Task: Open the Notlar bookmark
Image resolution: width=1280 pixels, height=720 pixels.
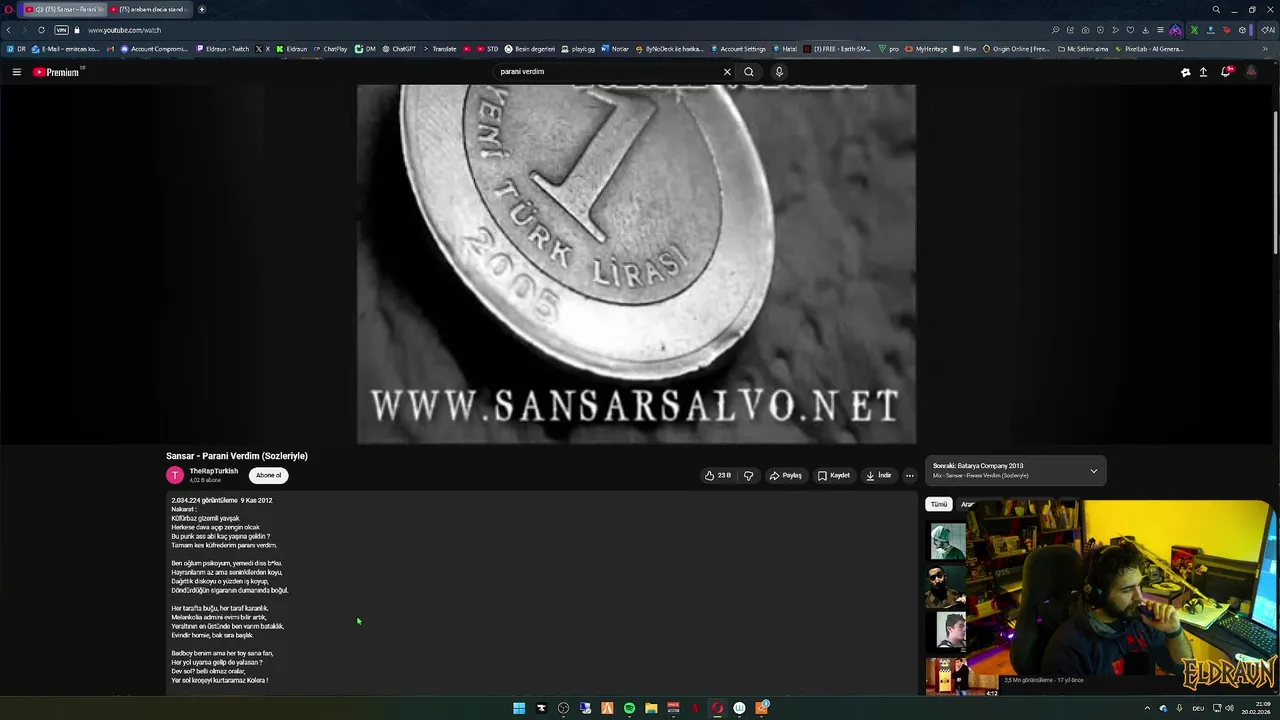Action: coord(615,48)
